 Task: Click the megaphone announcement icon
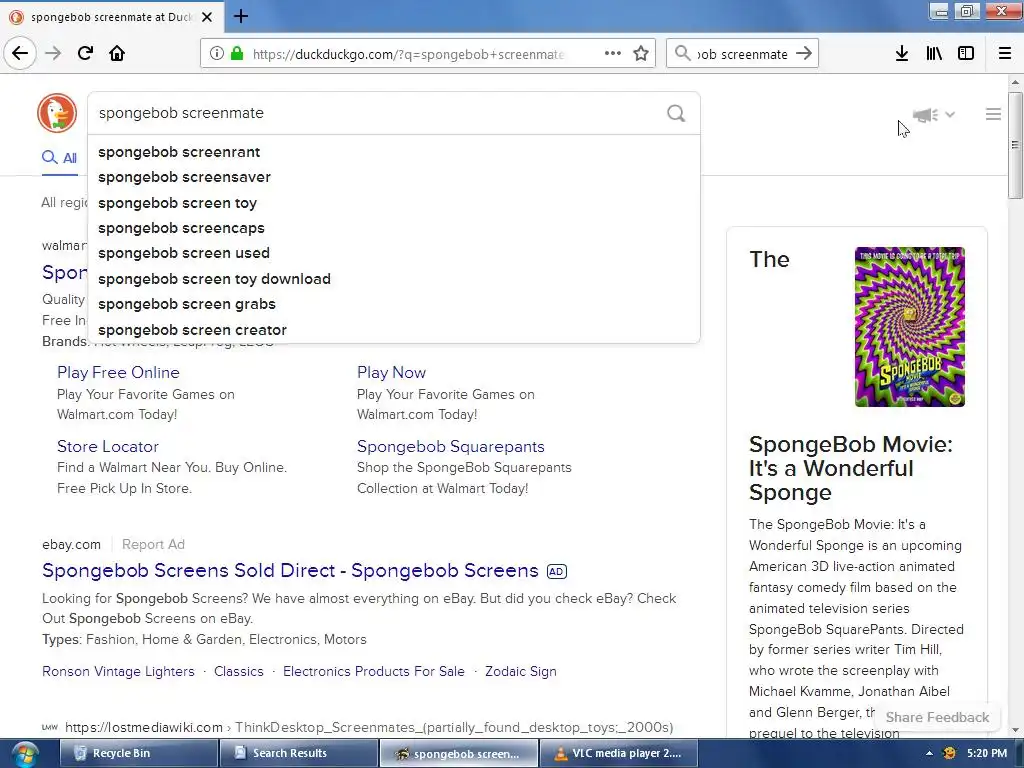click(x=925, y=115)
